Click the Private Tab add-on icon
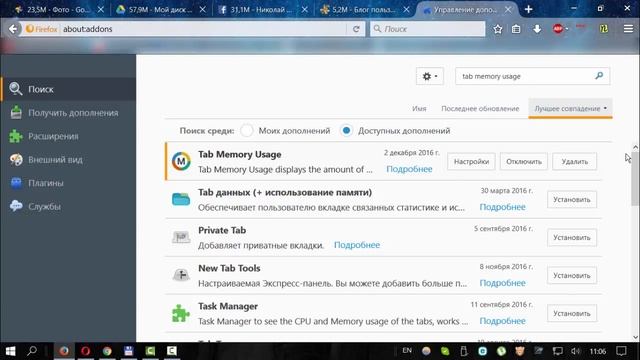The height and width of the screenshot is (360, 640). (x=181, y=237)
